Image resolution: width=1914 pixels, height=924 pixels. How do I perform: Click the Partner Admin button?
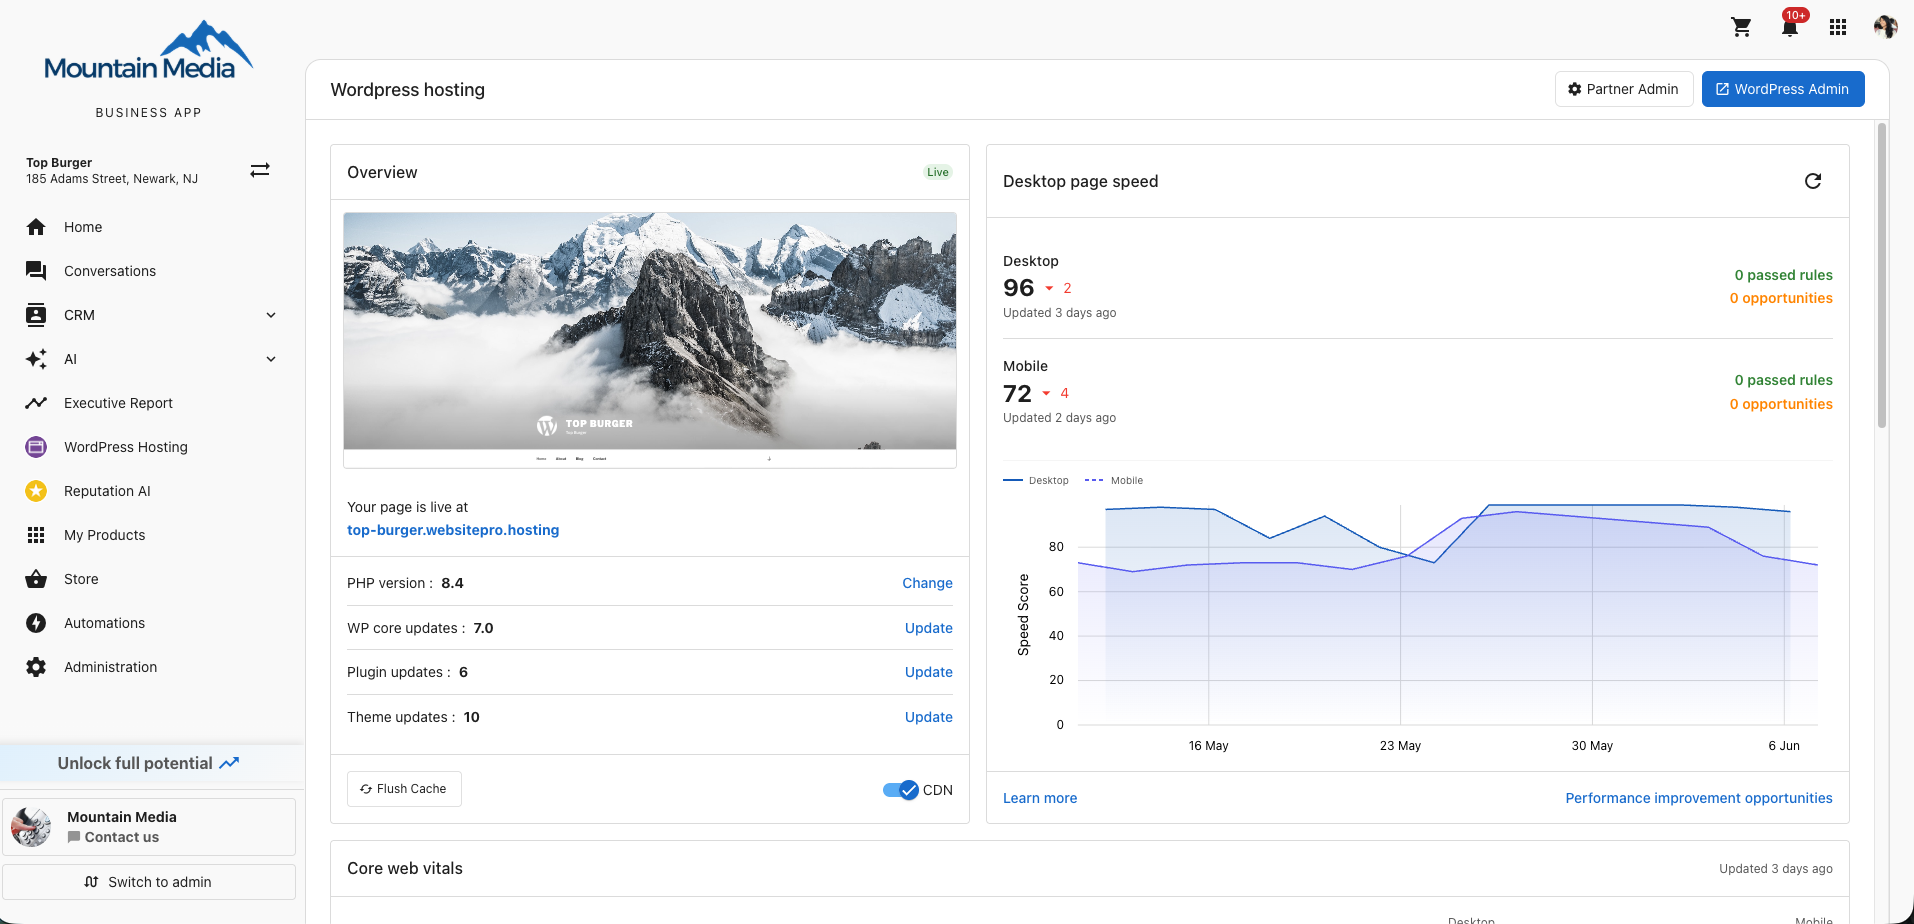pos(1624,89)
